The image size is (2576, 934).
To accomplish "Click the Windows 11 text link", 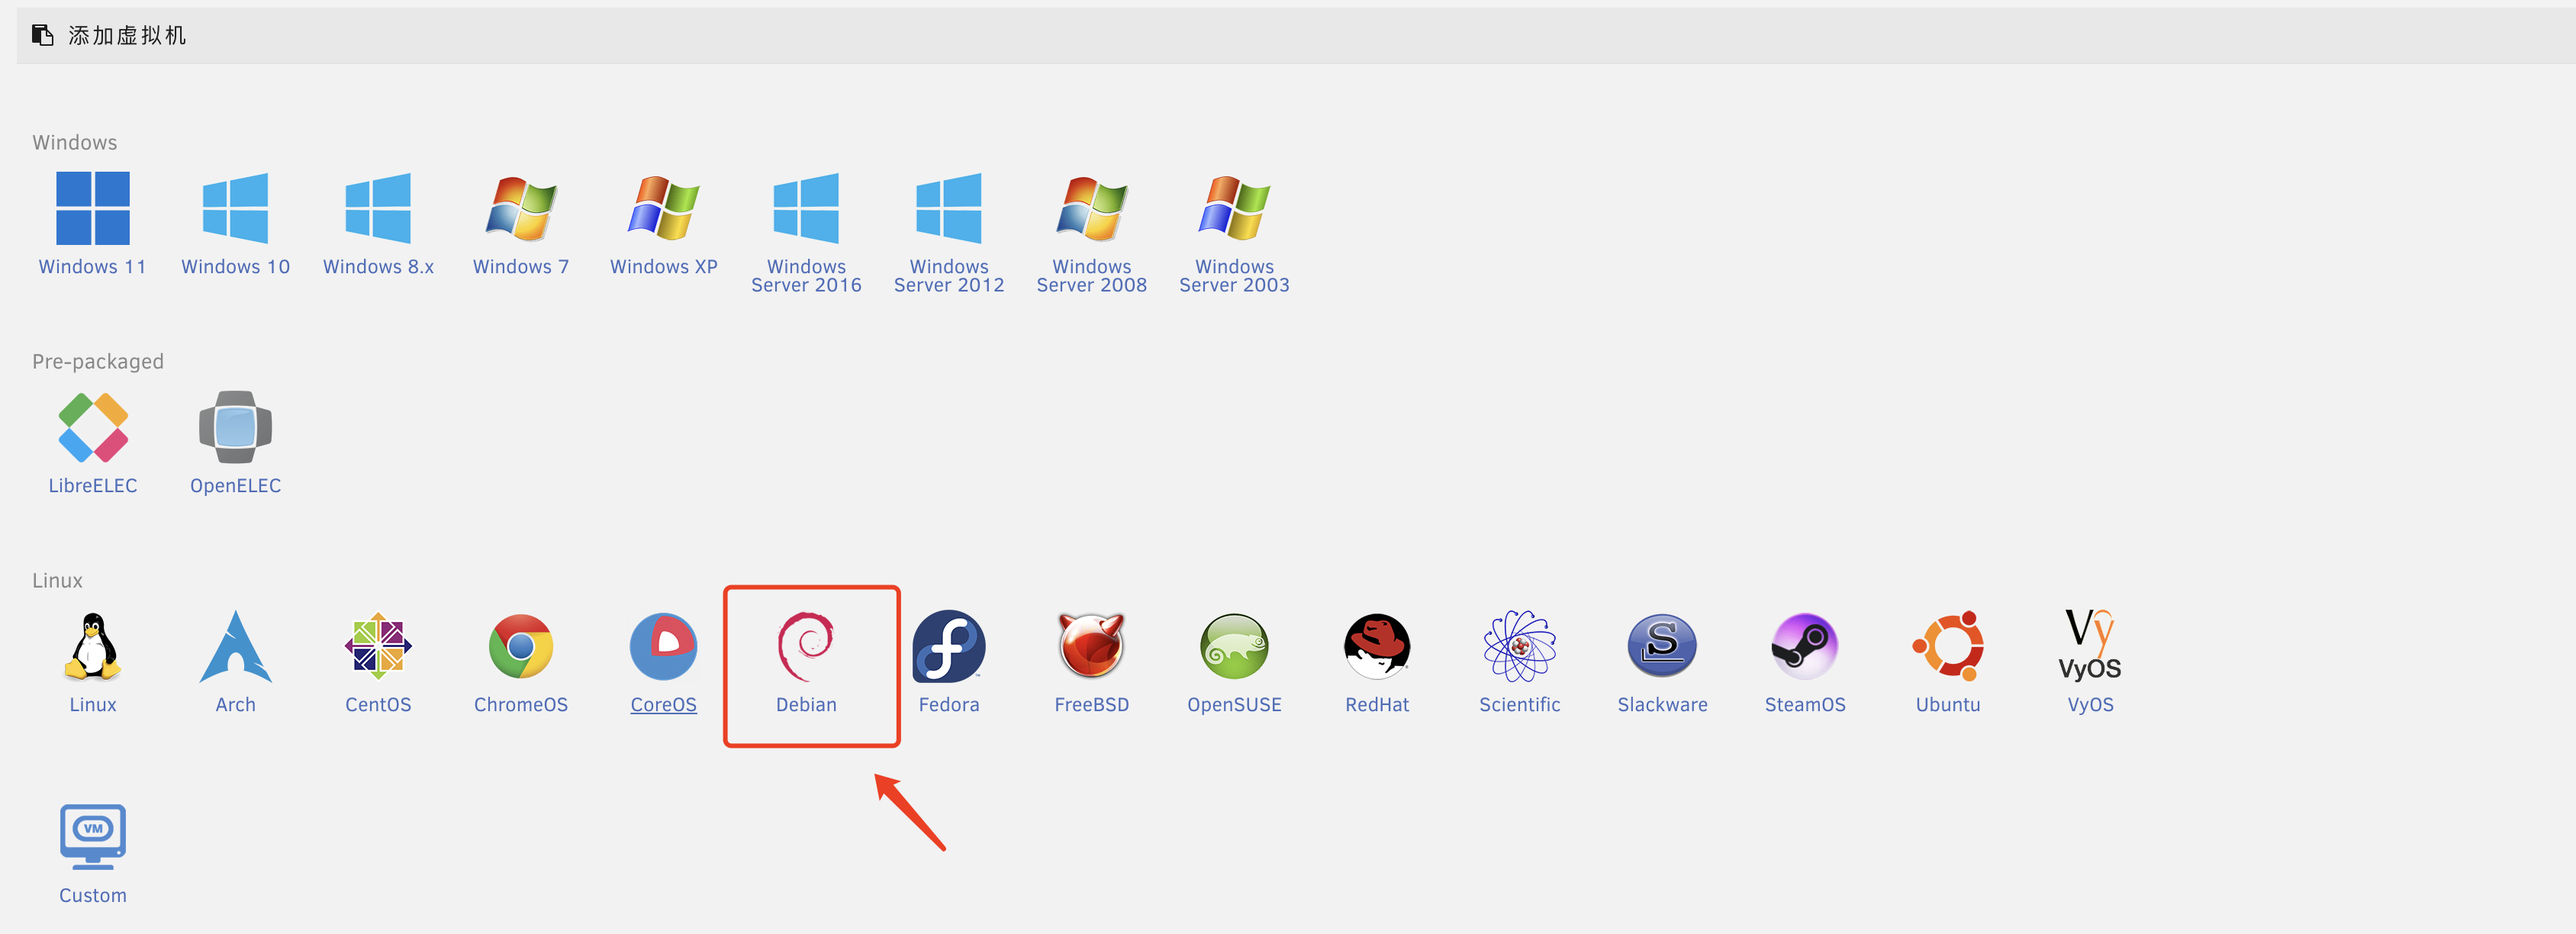I will [93, 267].
